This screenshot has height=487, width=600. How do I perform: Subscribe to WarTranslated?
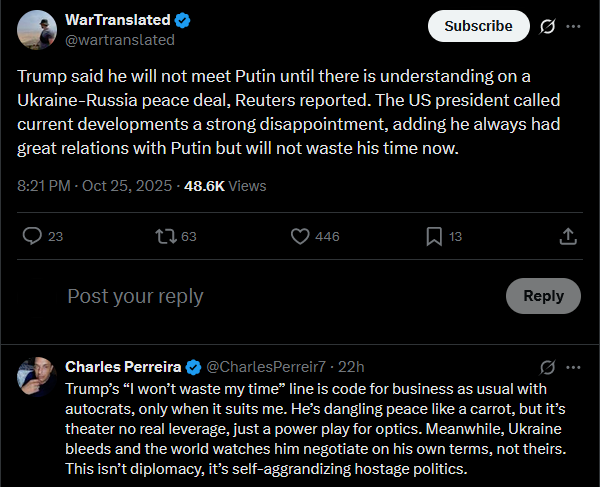478,26
